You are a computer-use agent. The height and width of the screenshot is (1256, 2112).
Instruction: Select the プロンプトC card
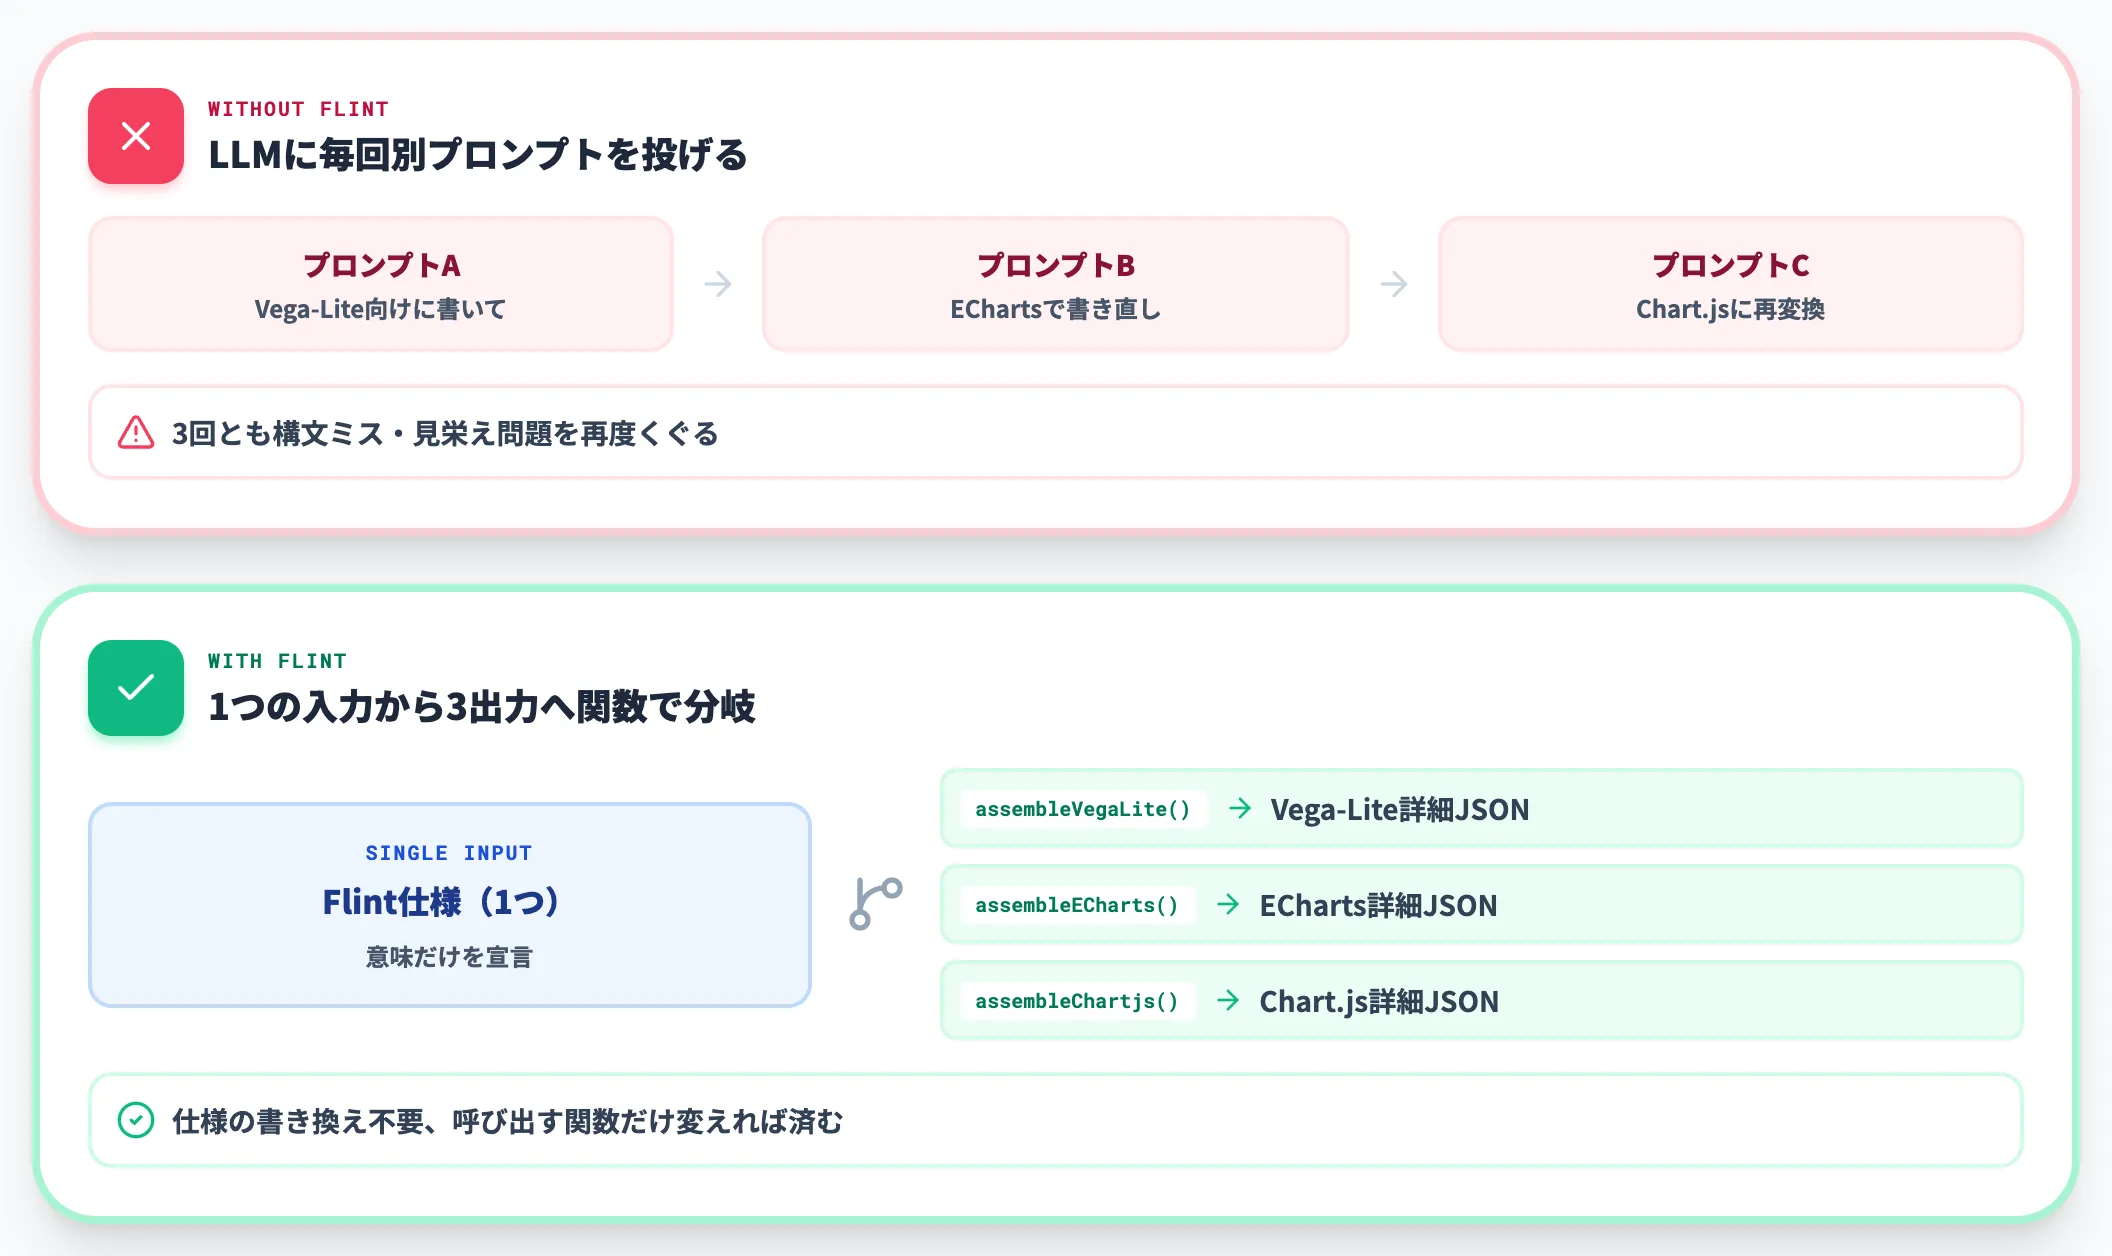click(1731, 284)
